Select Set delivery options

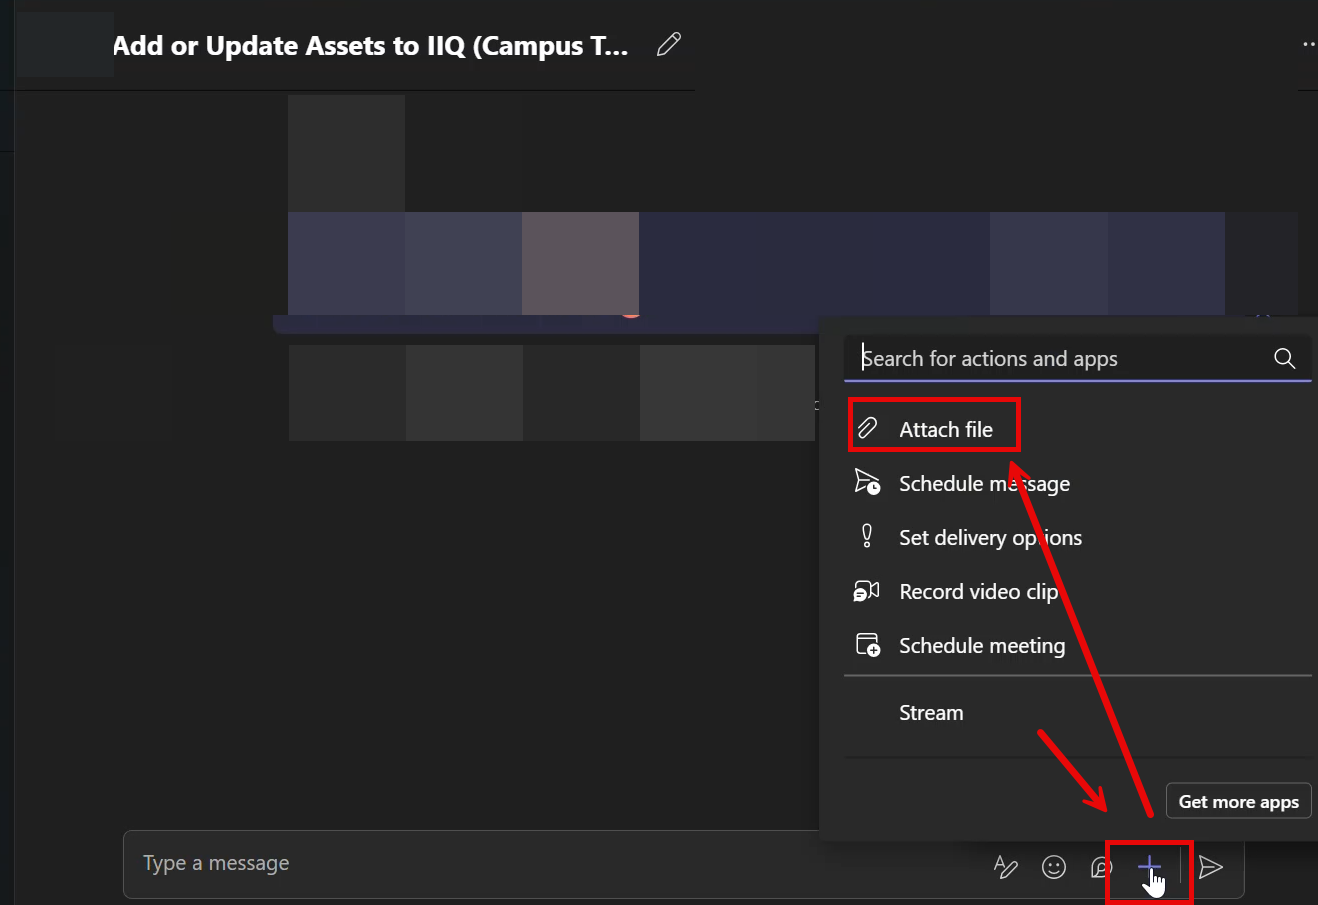(x=990, y=537)
